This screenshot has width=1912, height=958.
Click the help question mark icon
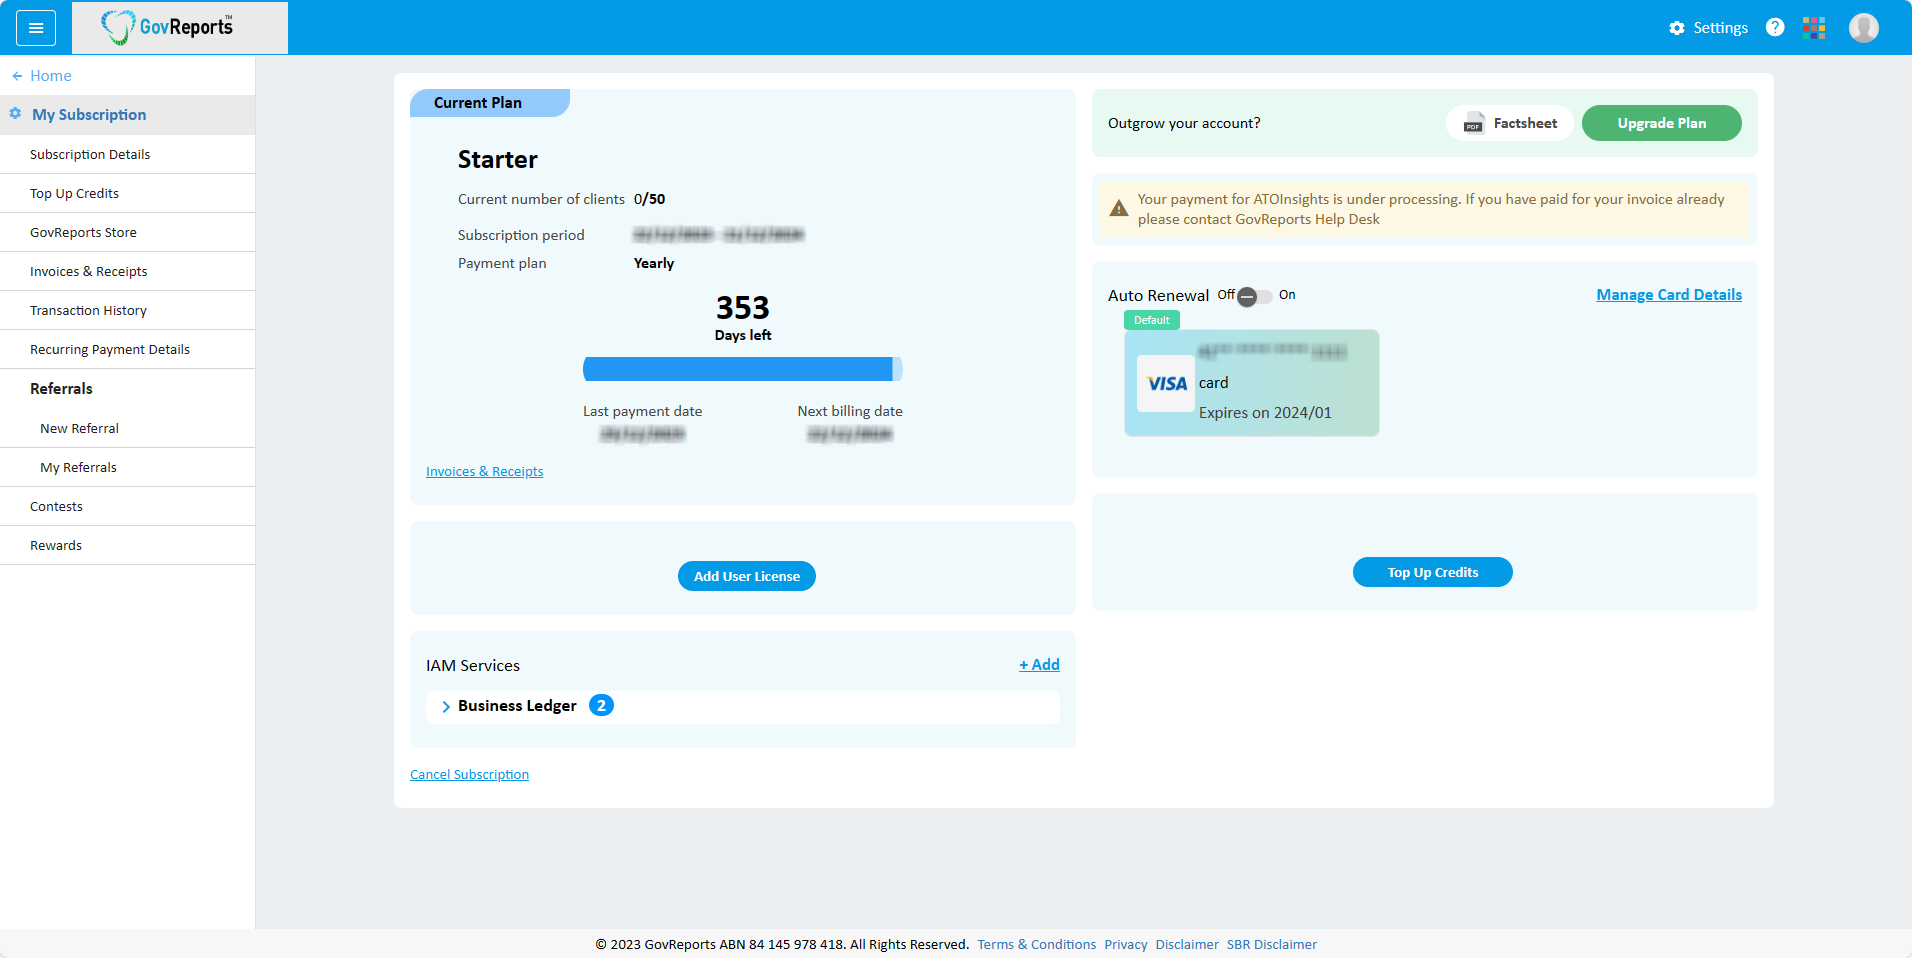(1775, 28)
